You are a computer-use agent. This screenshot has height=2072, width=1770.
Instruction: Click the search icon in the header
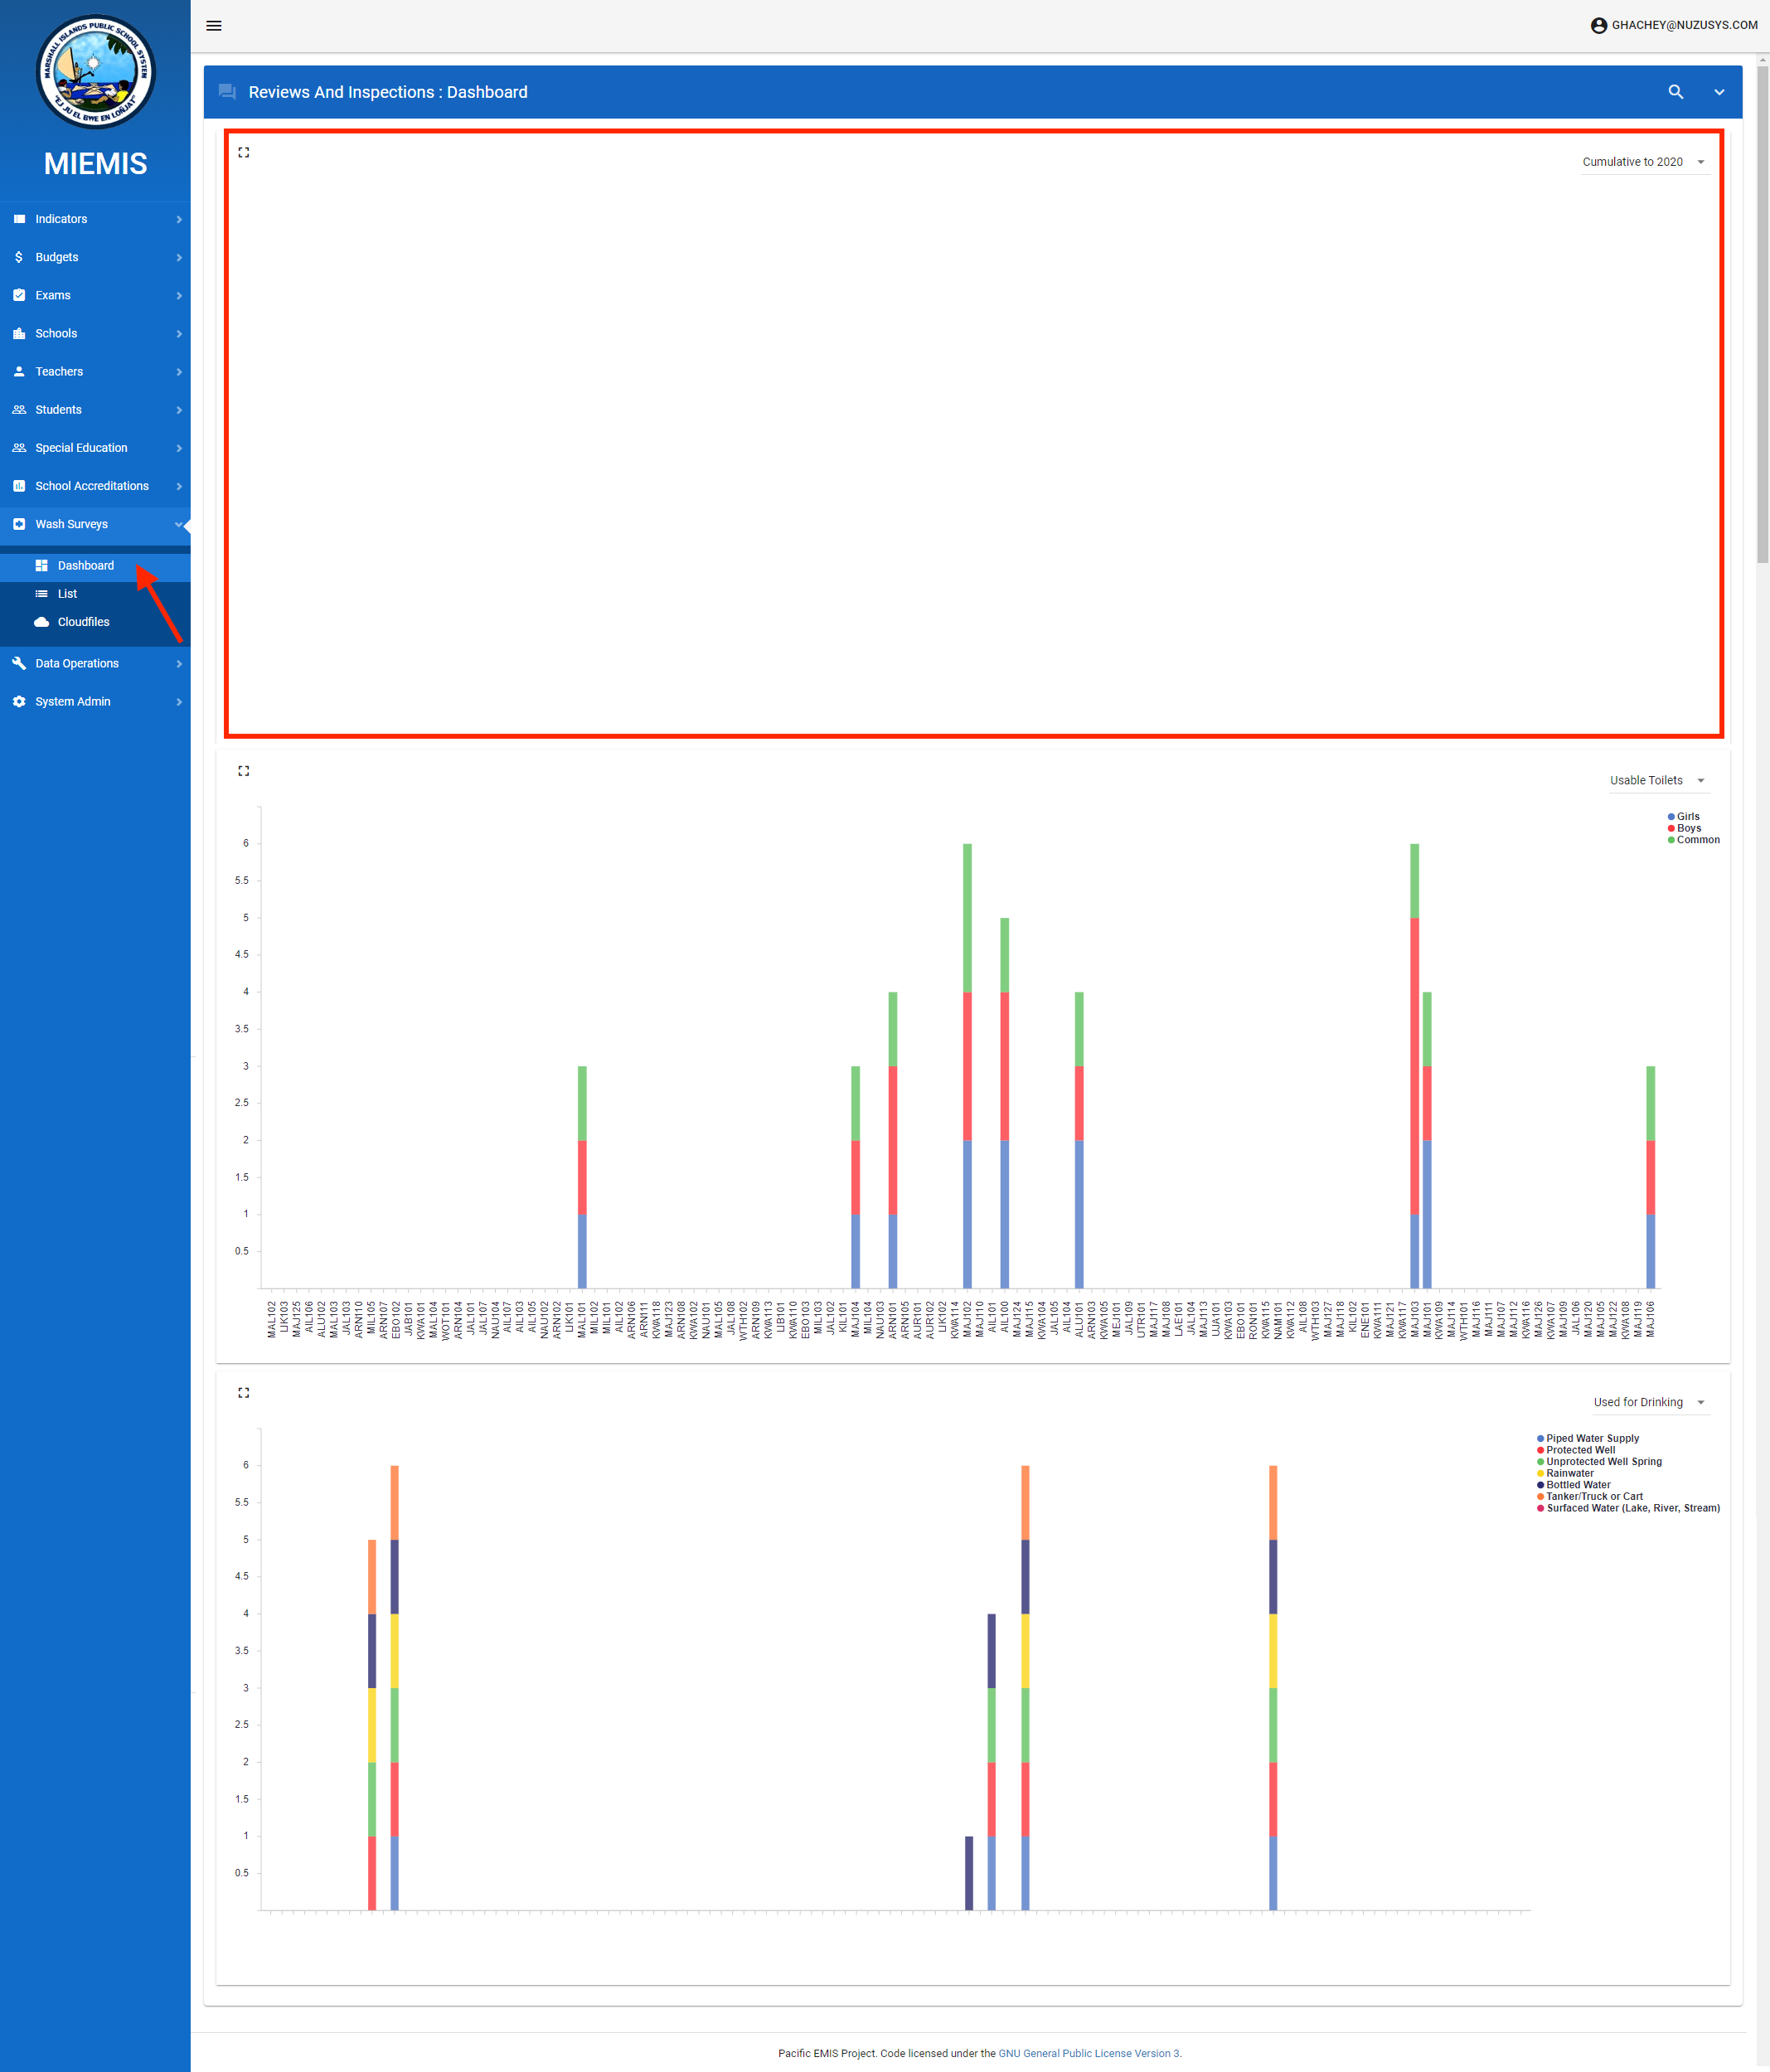tap(1676, 92)
